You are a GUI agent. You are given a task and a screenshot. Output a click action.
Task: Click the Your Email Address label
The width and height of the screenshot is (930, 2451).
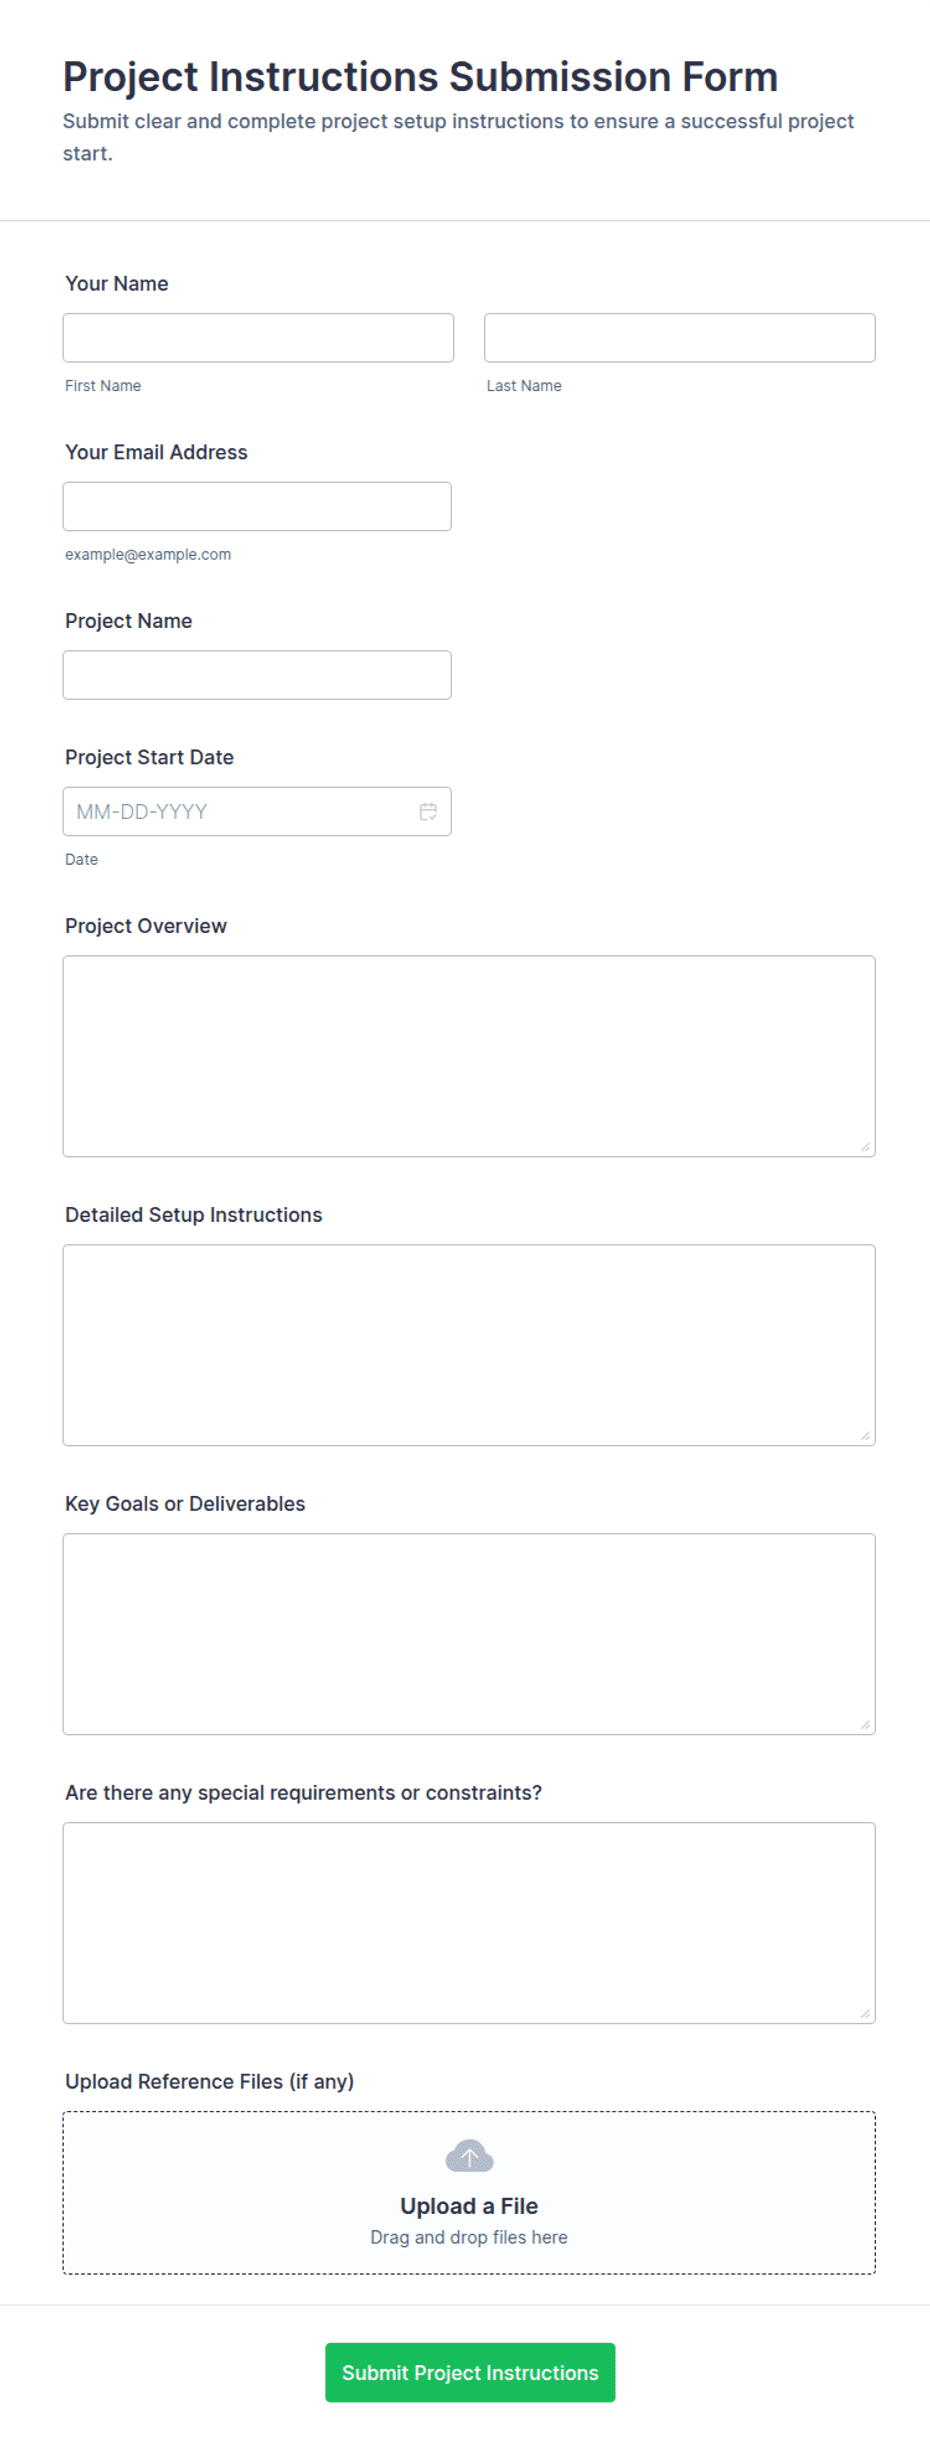pos(156,452)
